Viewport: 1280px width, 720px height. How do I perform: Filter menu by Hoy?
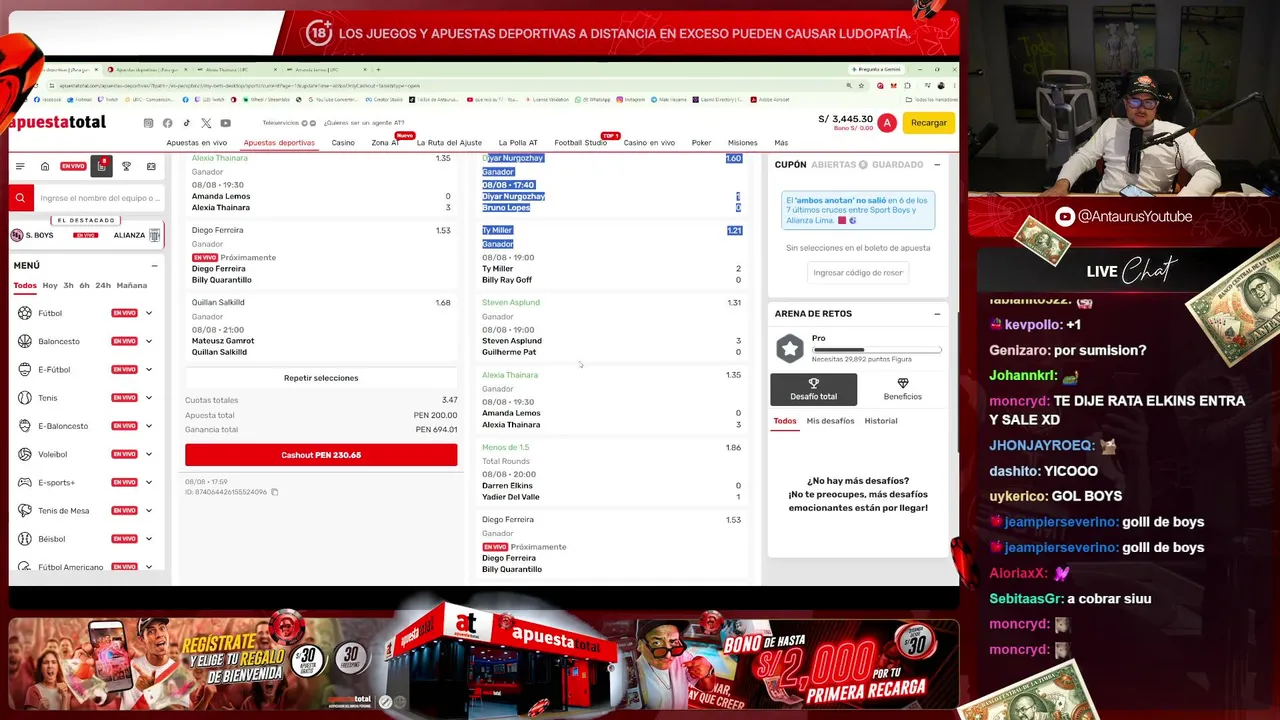click(x=50, y=285)
